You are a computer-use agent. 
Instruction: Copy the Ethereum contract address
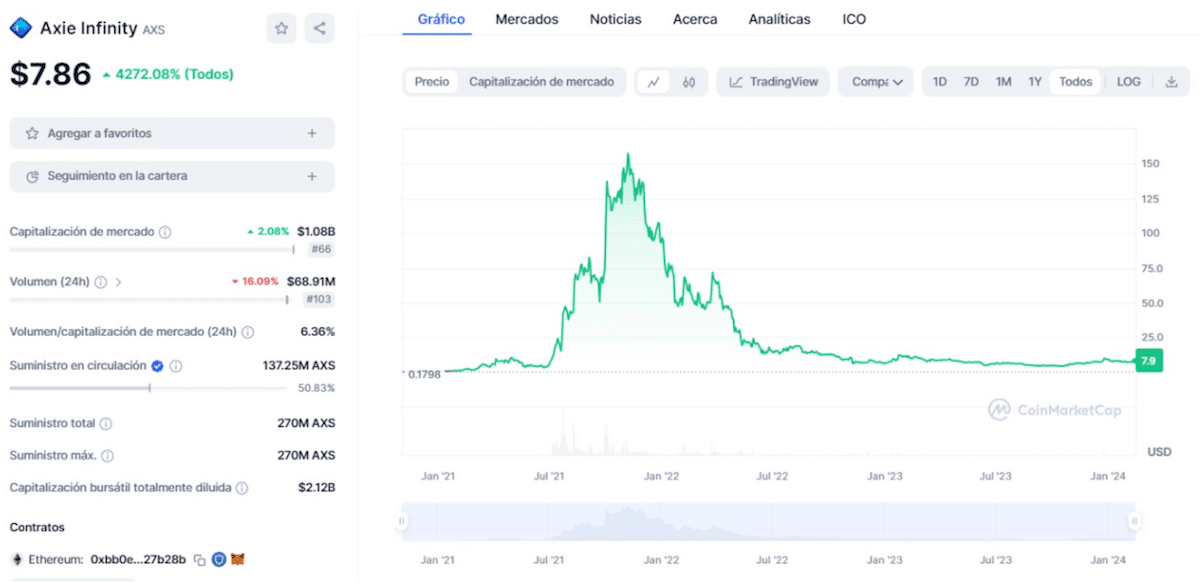click(199, 560)
